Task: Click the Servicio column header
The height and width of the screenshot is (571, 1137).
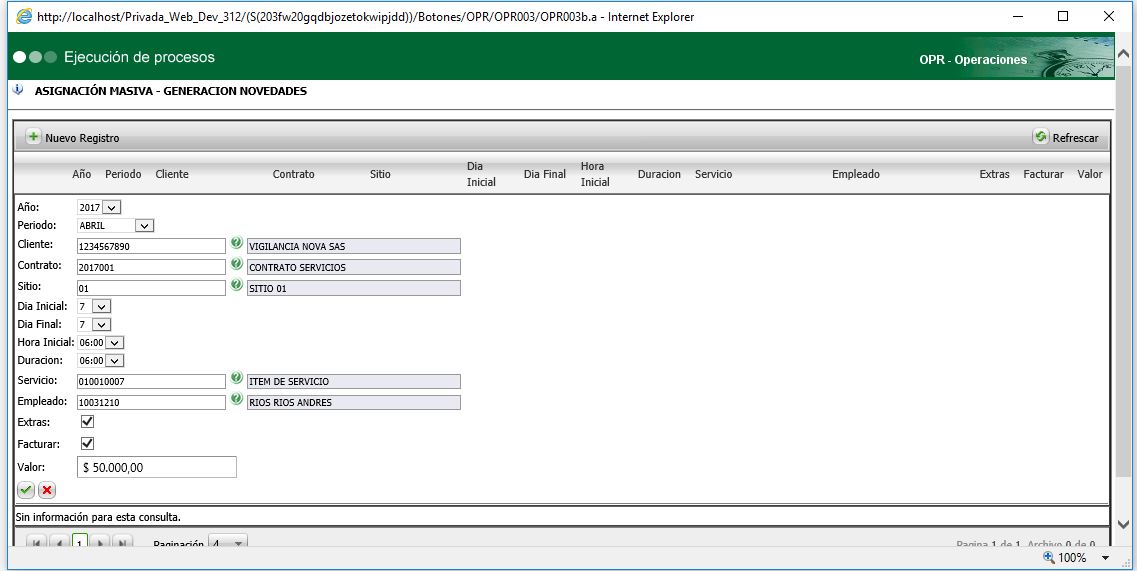Action: pyautogui.click(x=714, y=174)
